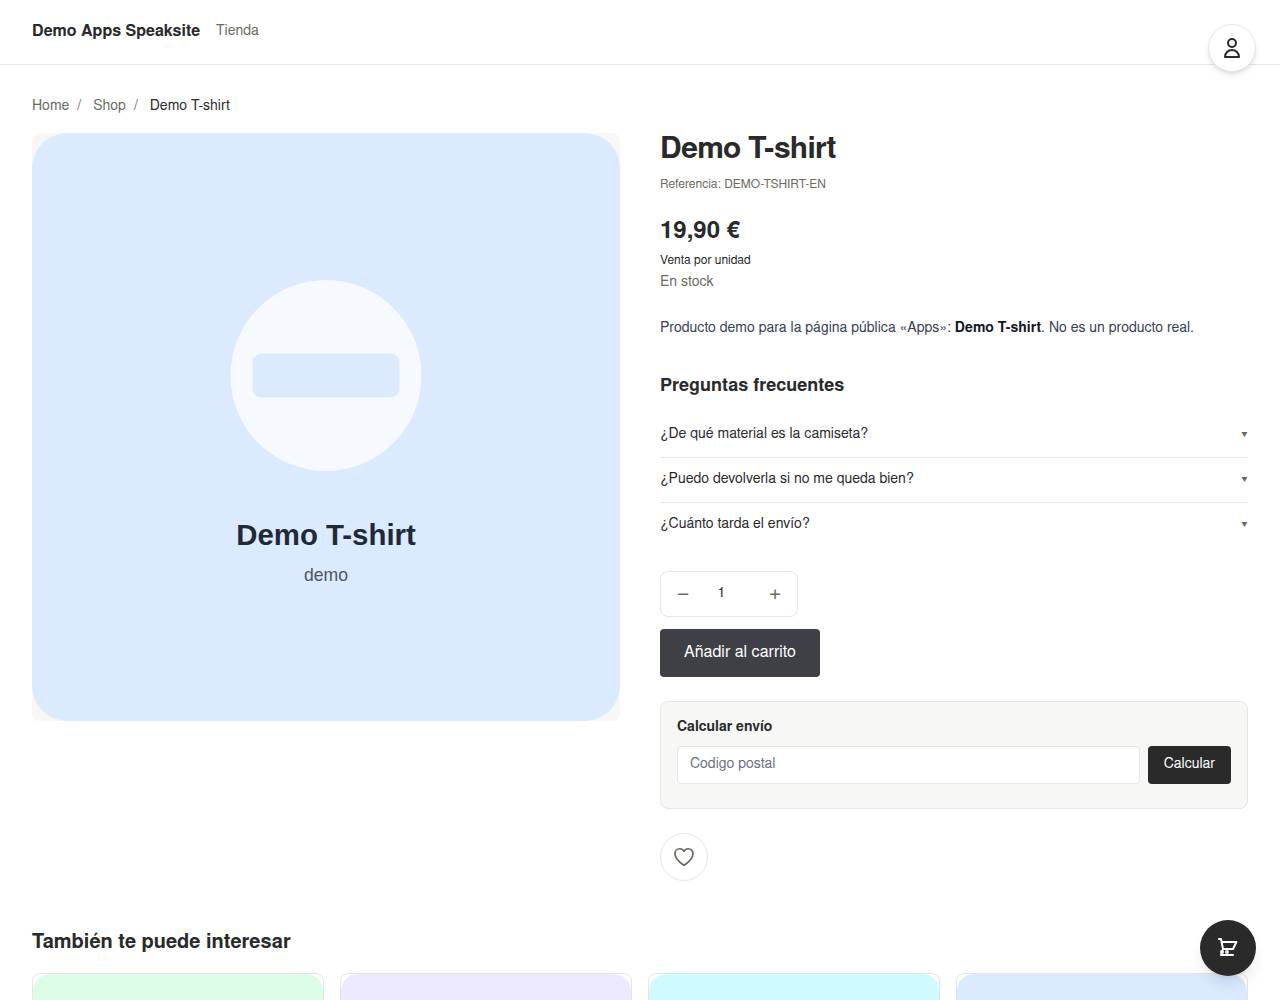The width and height of the screenshot is (1280, 1000).
Task: Click the "En stock" availability text
Action: [687, 281]
